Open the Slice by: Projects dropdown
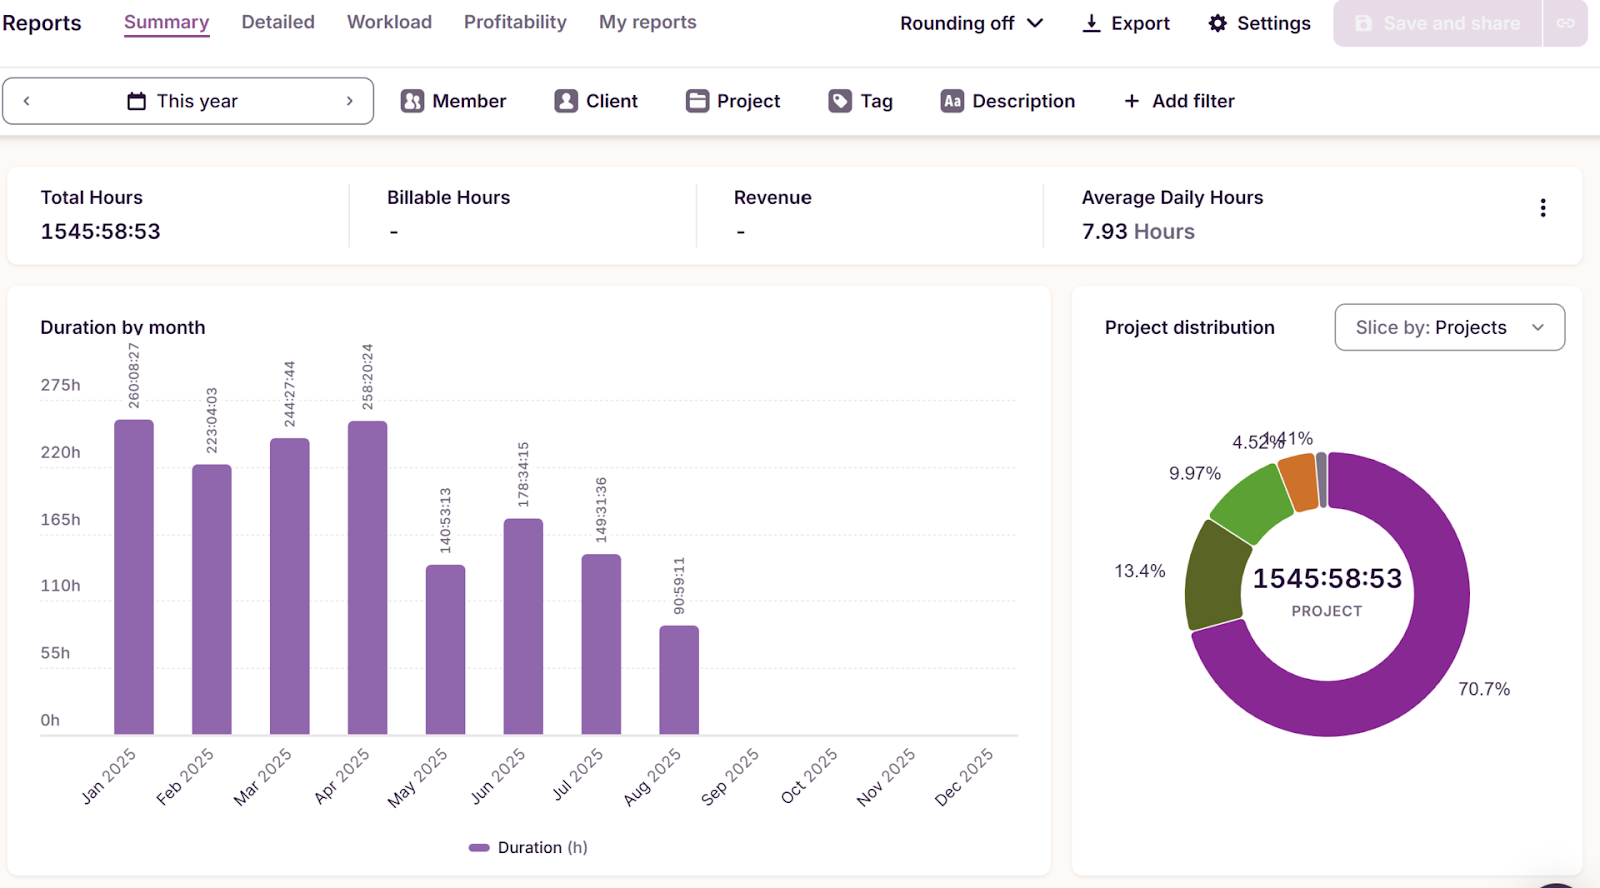The image size is (1600, 888). 1449,328
